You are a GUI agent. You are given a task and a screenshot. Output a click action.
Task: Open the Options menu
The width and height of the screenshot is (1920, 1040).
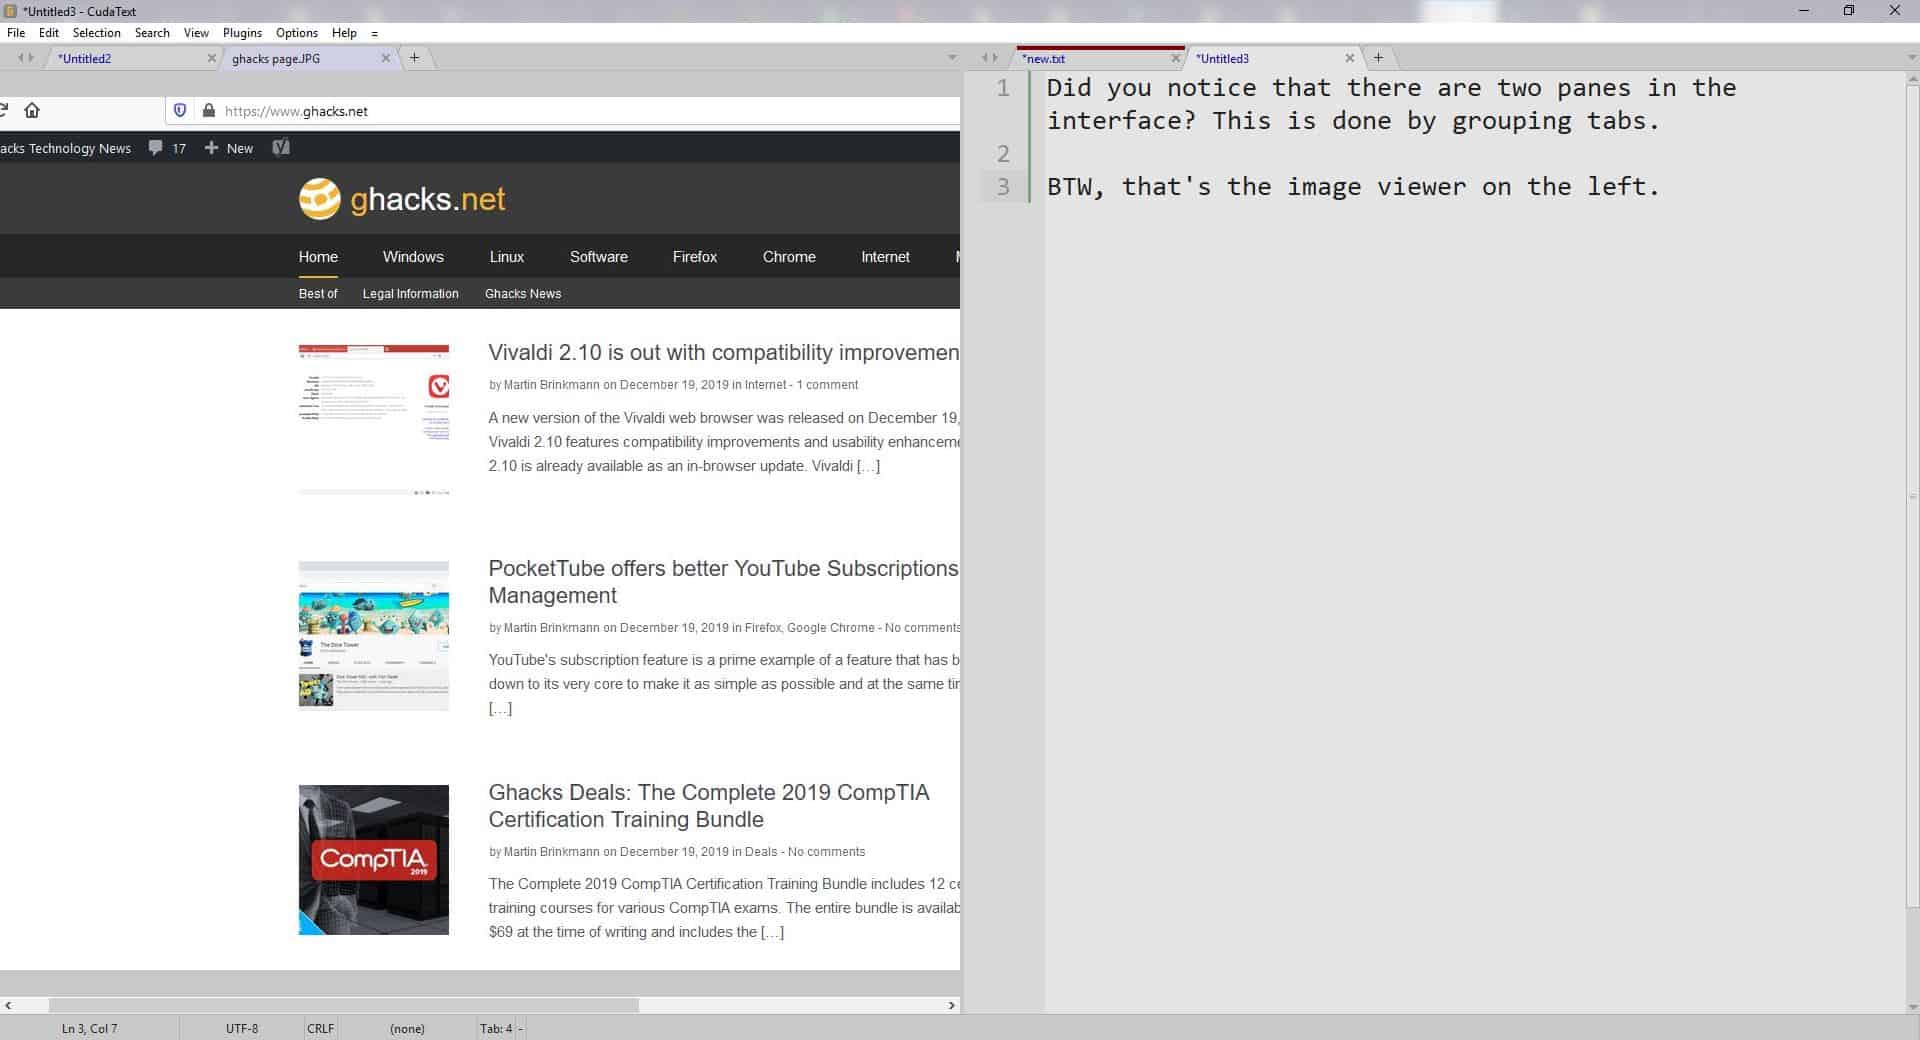coord(297,33)
